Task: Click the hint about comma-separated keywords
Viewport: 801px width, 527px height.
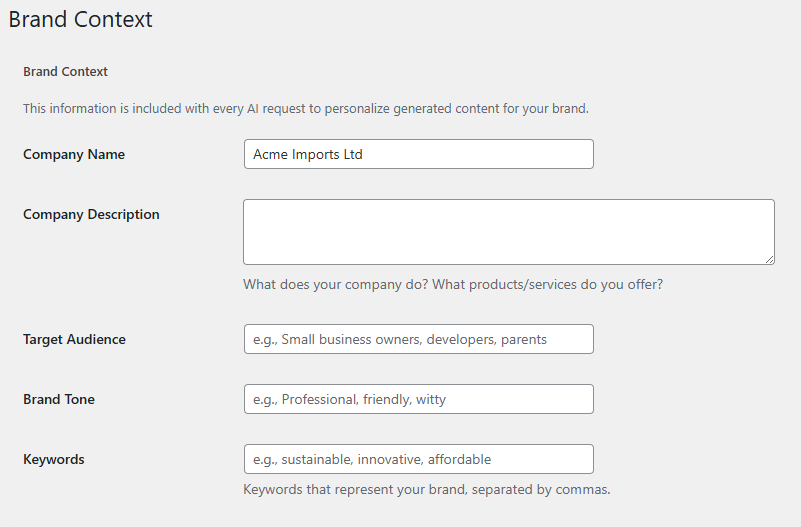Action: coord(427,490)
